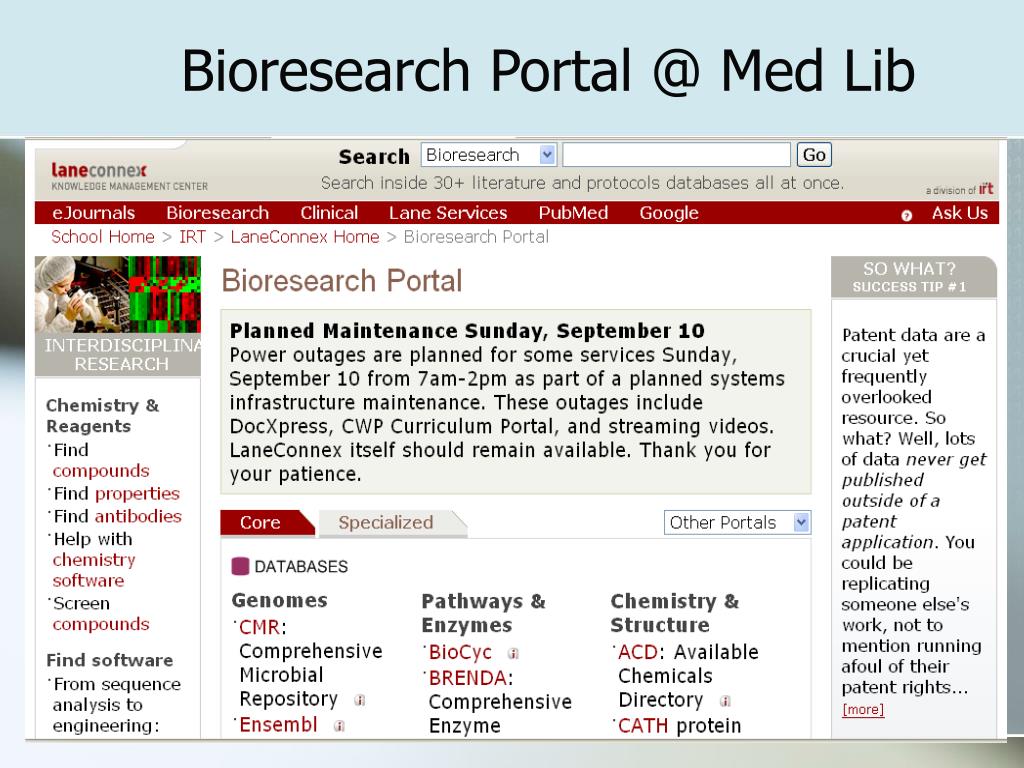This screenshot has width=1024, height=768.
Task: Open the BioCyc database link
Action: point(460,652)
